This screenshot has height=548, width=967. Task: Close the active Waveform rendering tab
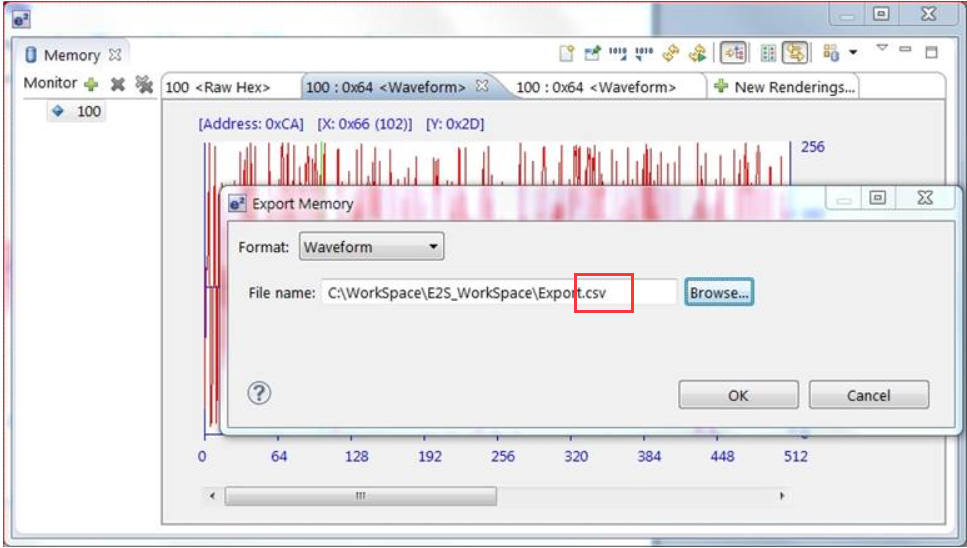point(482,86)
